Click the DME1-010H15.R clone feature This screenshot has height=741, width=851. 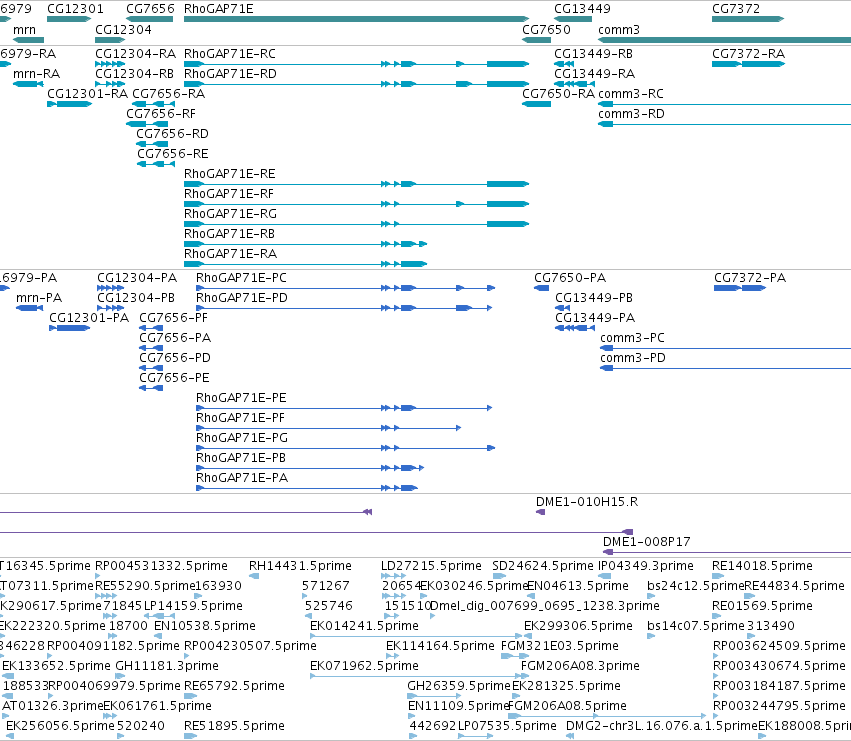pos(541,512)
